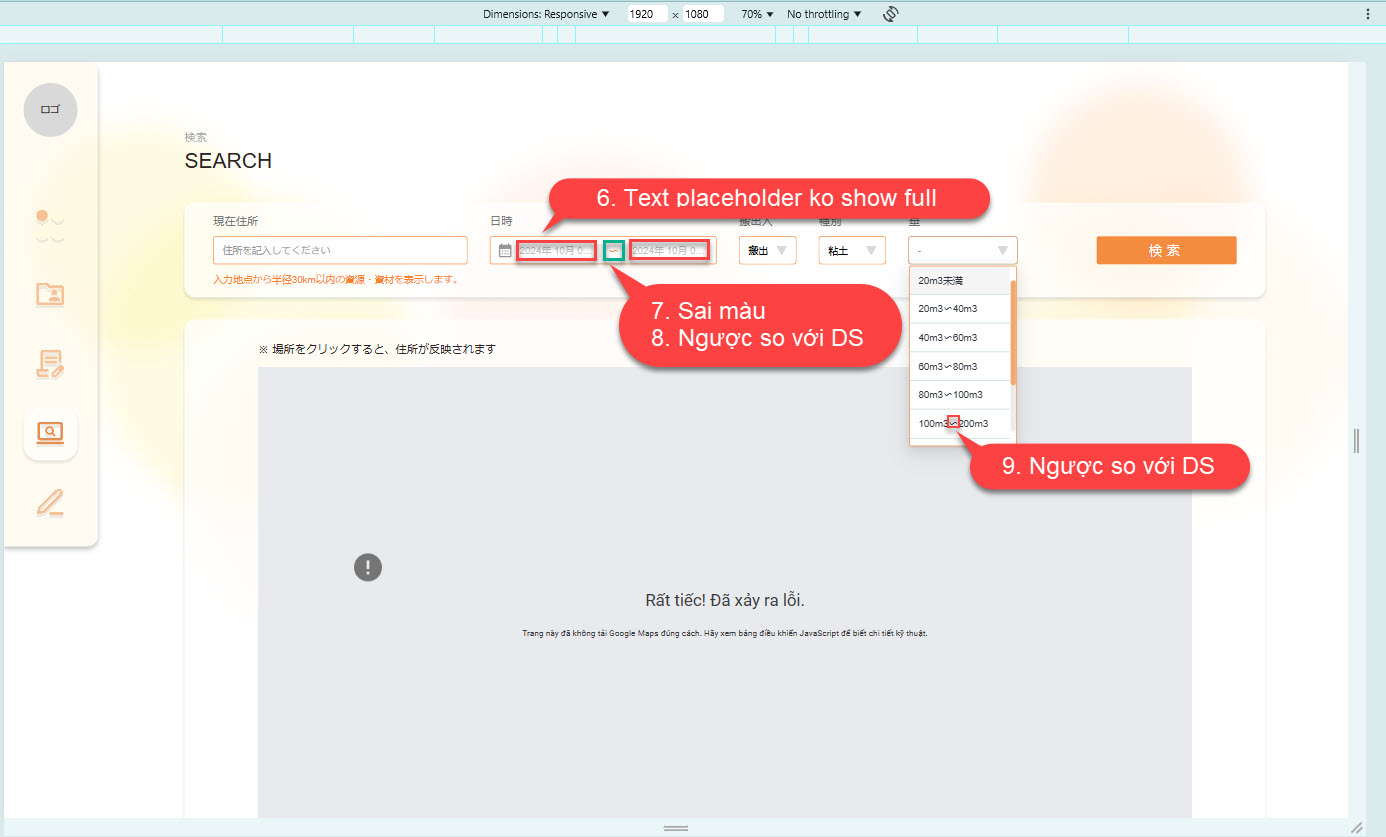
Task: Click the ロゴ logo circle in the sidebar
Action: [50, 110]
